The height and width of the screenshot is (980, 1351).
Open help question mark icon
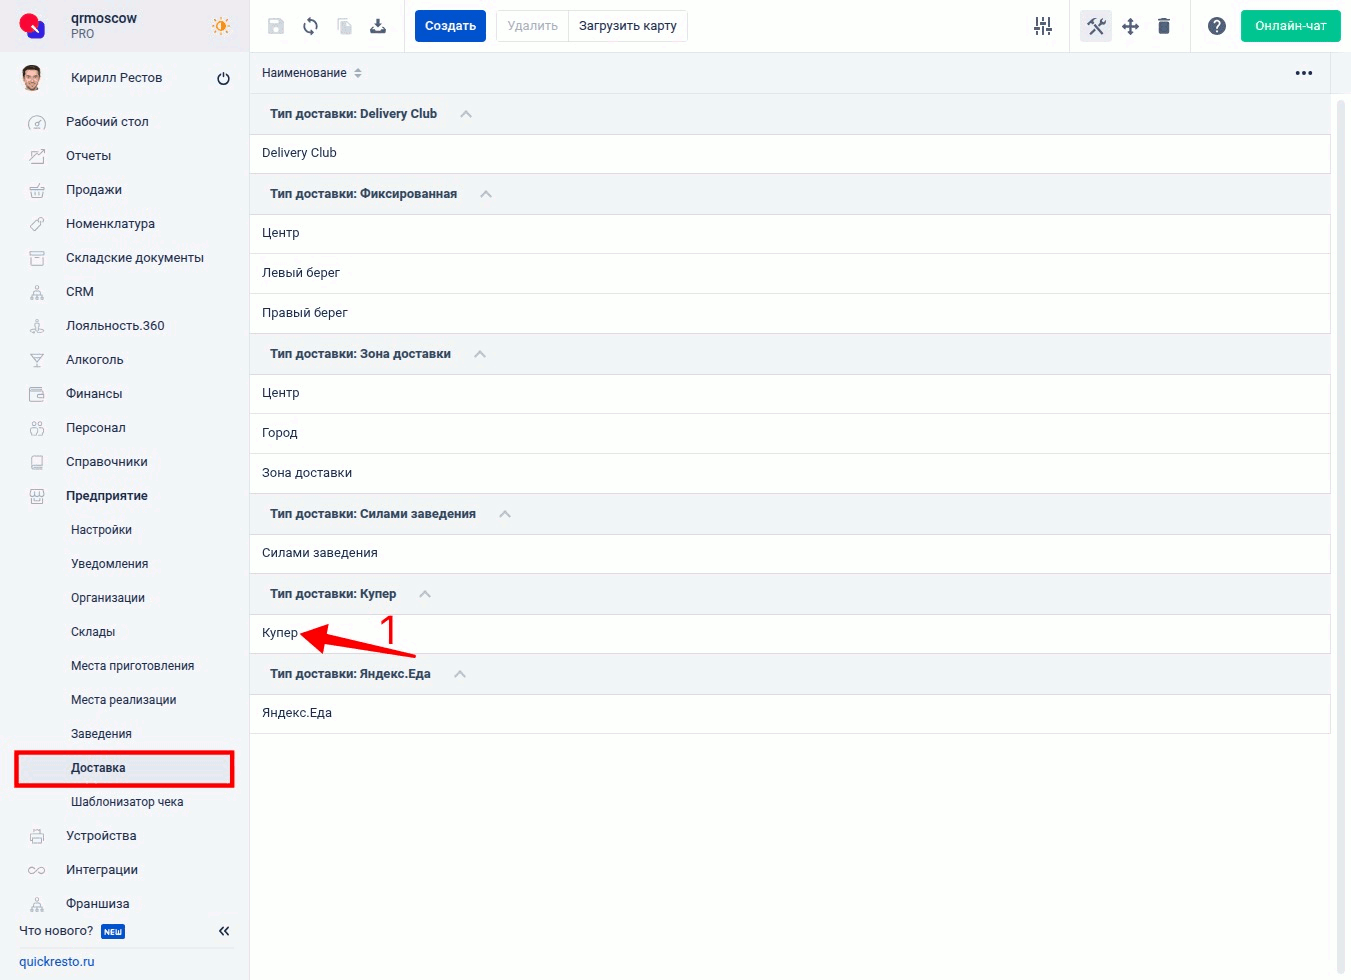pos(1216,26)
